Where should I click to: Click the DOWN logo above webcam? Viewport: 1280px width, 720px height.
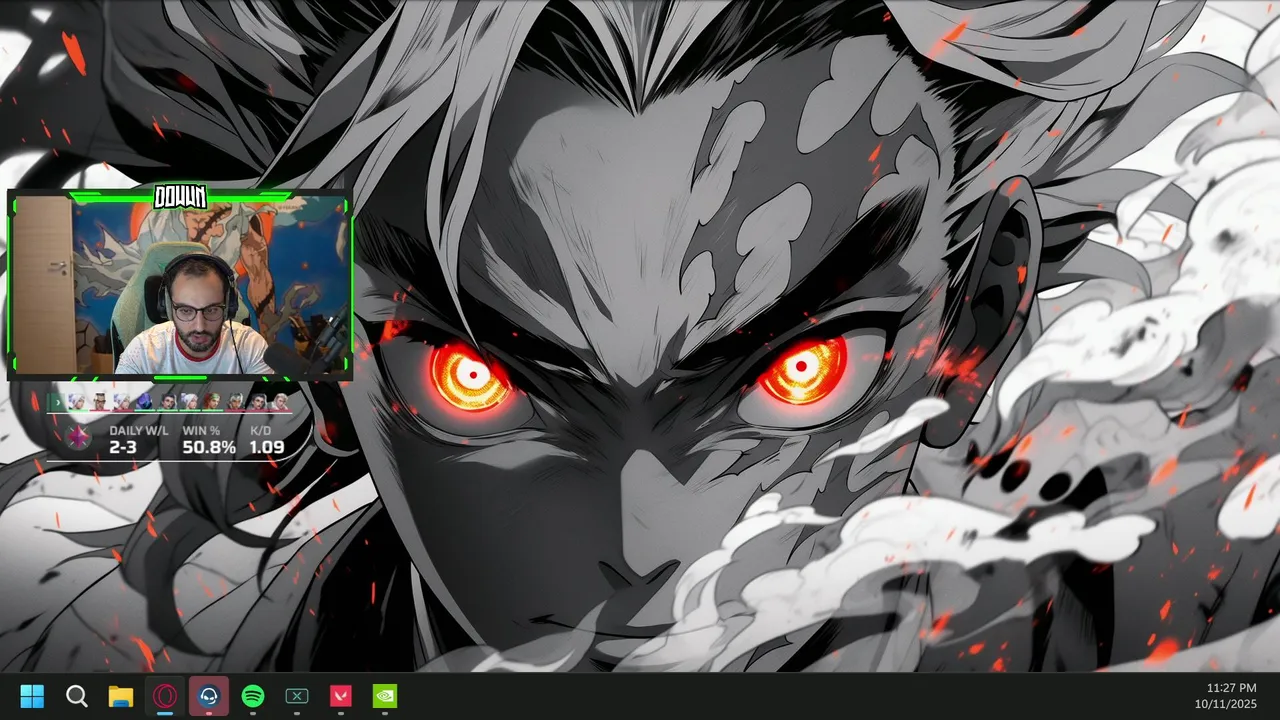coord(180,196)
